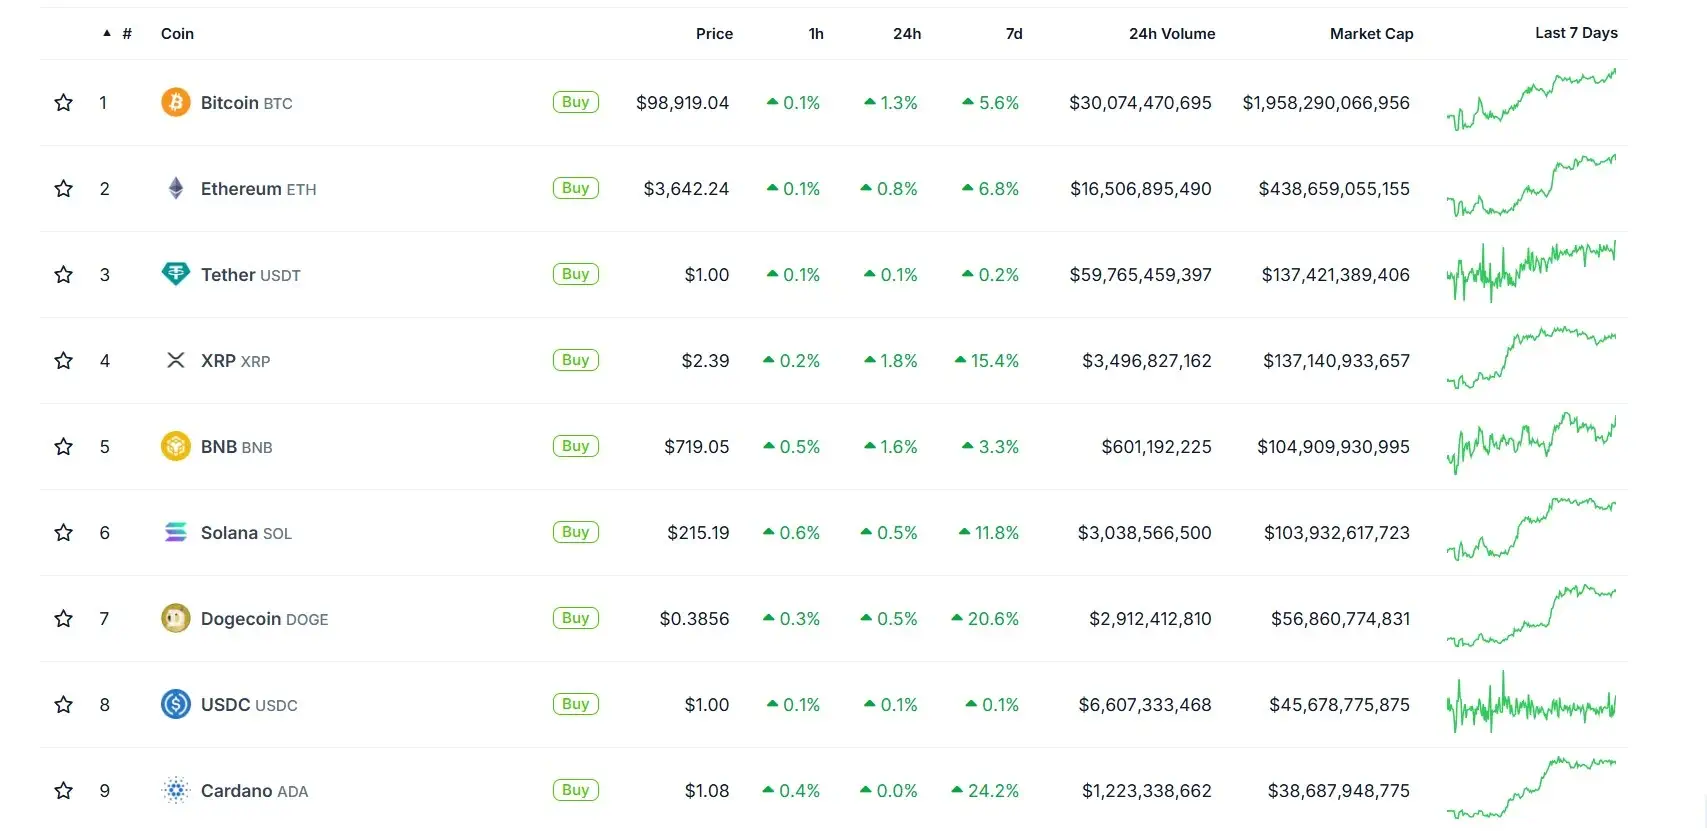Click the USDC coin logo
Screen dimensions: 1707x831
pyautogui.click(x=176, y=704)
